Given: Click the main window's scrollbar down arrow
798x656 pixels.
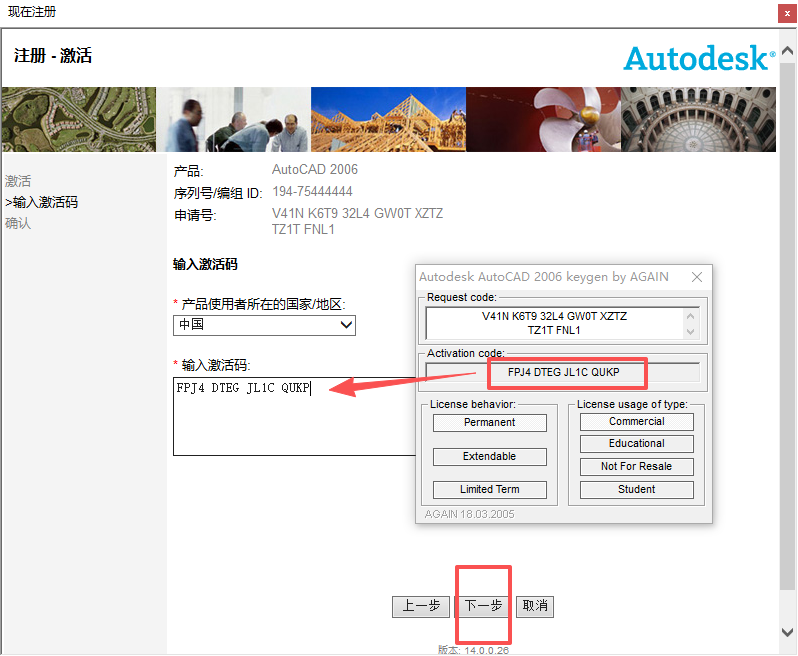Looking at the screenshot, I should pyautogui.click(x=787, y=631).
